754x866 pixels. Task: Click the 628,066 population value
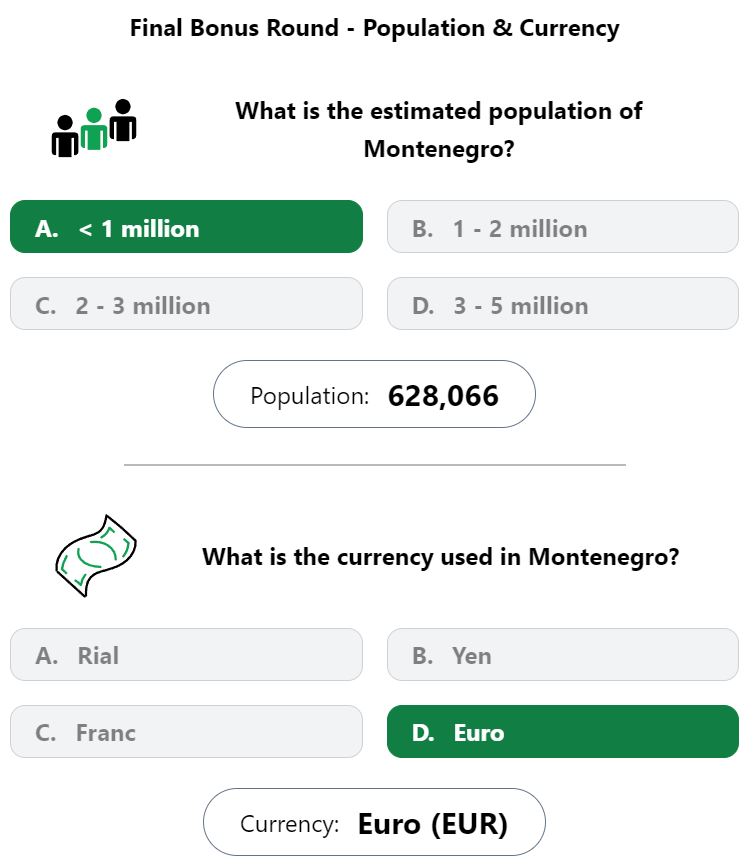click(443, 396)
